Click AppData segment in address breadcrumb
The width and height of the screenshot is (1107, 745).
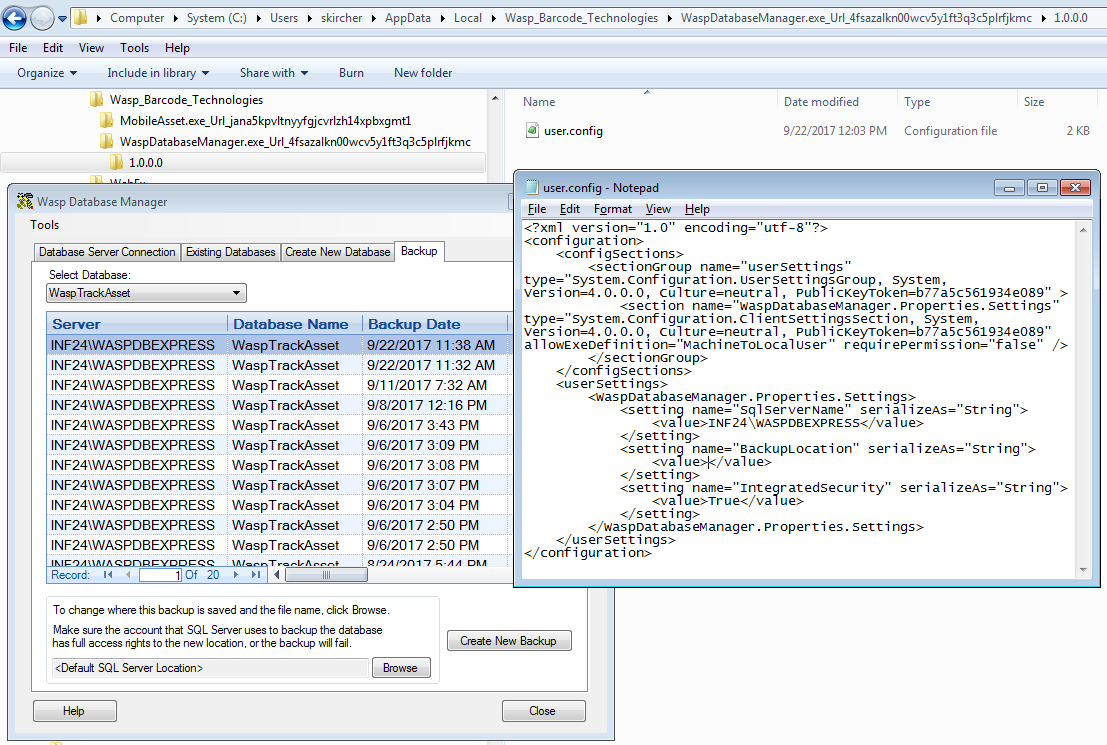(407, 18)
